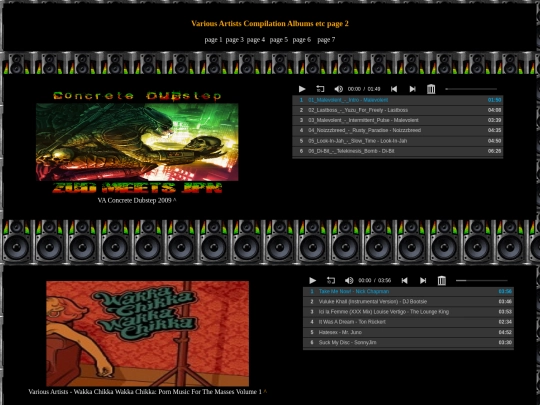
Task: Select track 06_Di-Bit_-_Telekinesis_Bomb
Action: click(398, 151)
